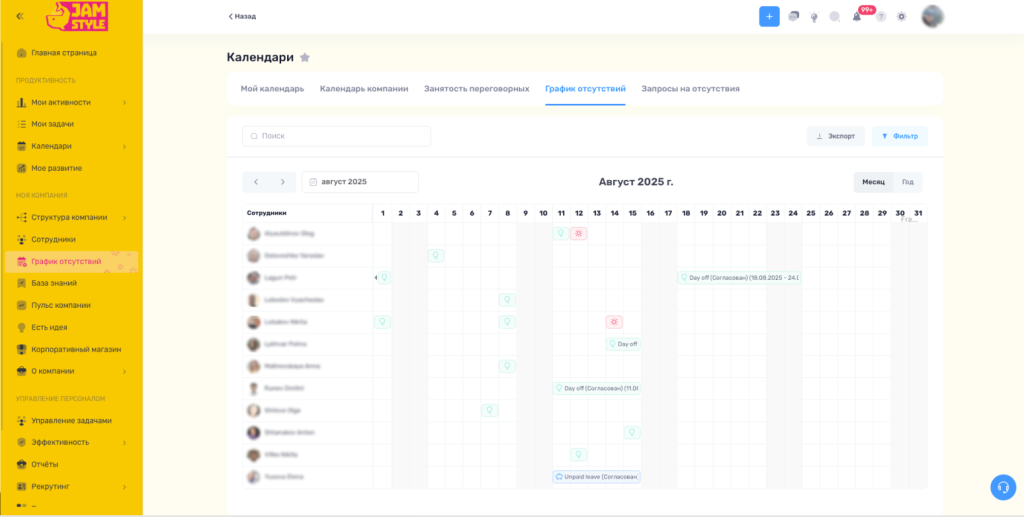Viewport: 1024px width, 517px height.
Task: Click the Поиск search field
Action: (337, 136)
